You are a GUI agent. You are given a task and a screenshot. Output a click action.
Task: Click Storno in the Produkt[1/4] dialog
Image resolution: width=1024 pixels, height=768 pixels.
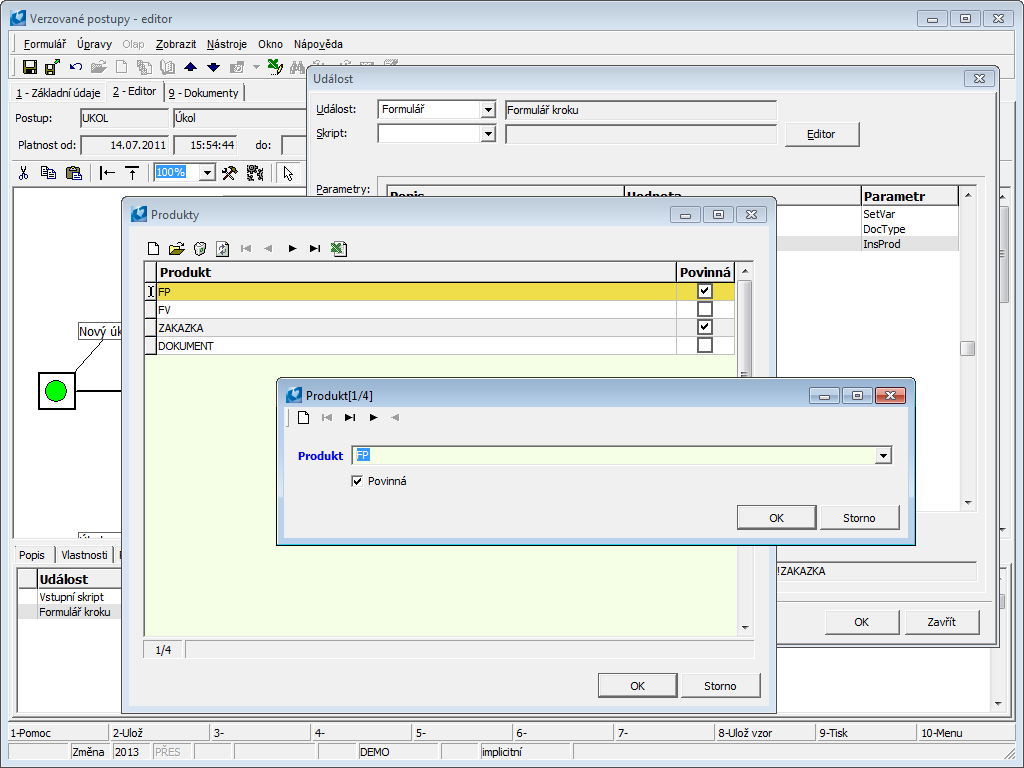(x=859, y=518)
